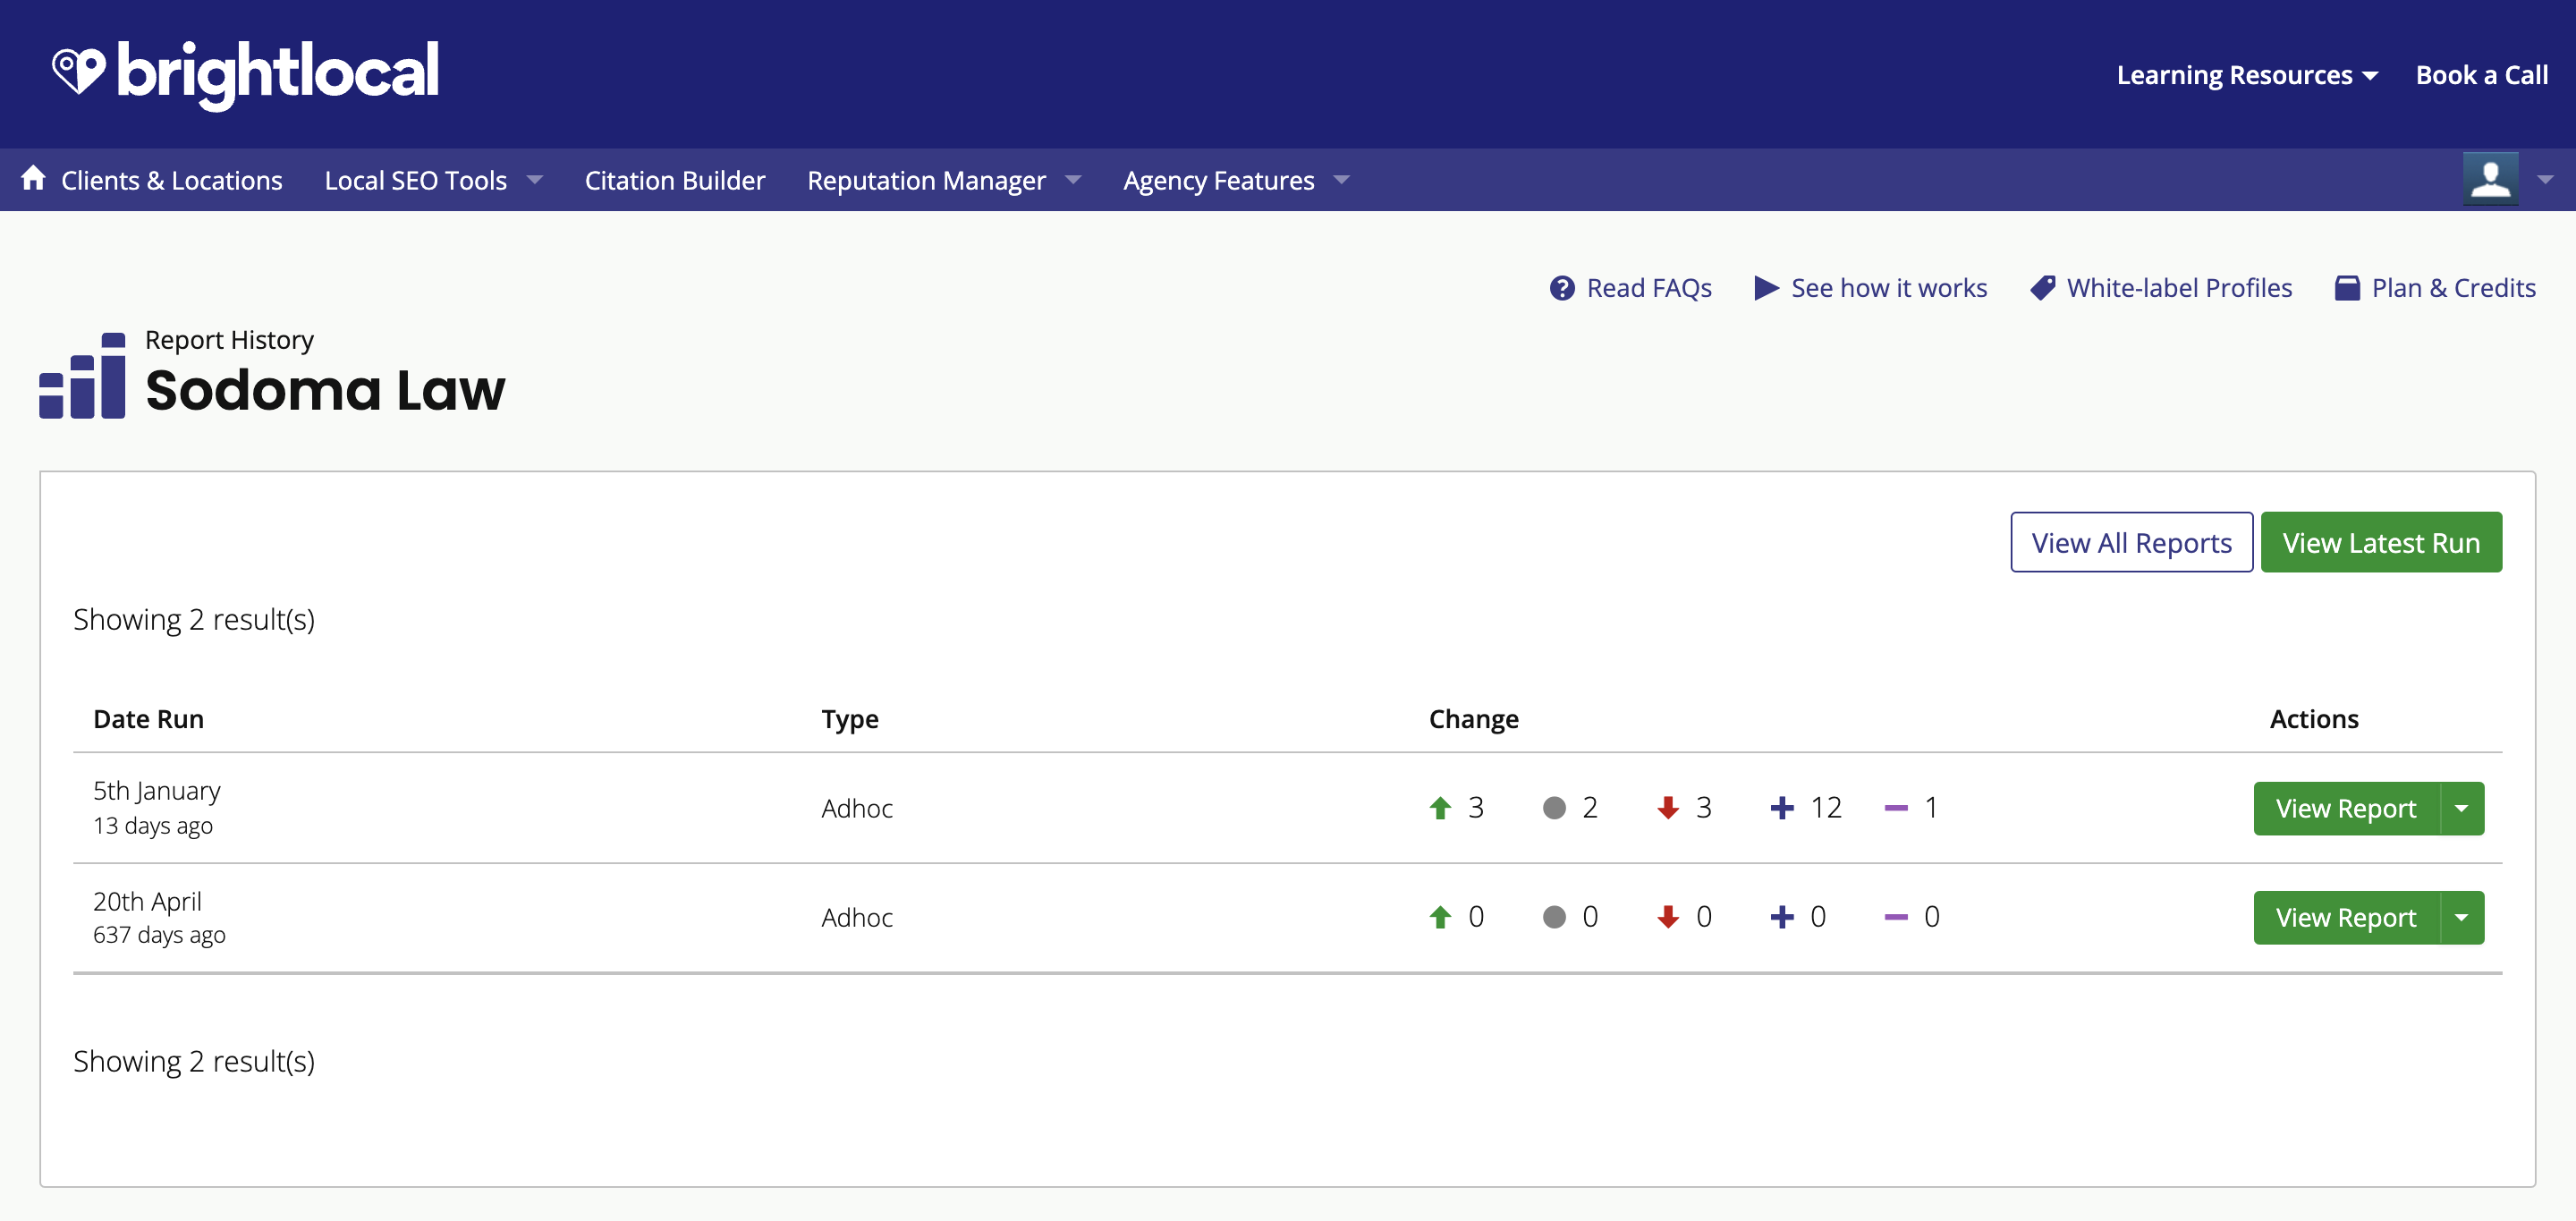Expand the Learning Resources dropdown
Screen dimensions: 2576x1221
[x=2370, y=76]
